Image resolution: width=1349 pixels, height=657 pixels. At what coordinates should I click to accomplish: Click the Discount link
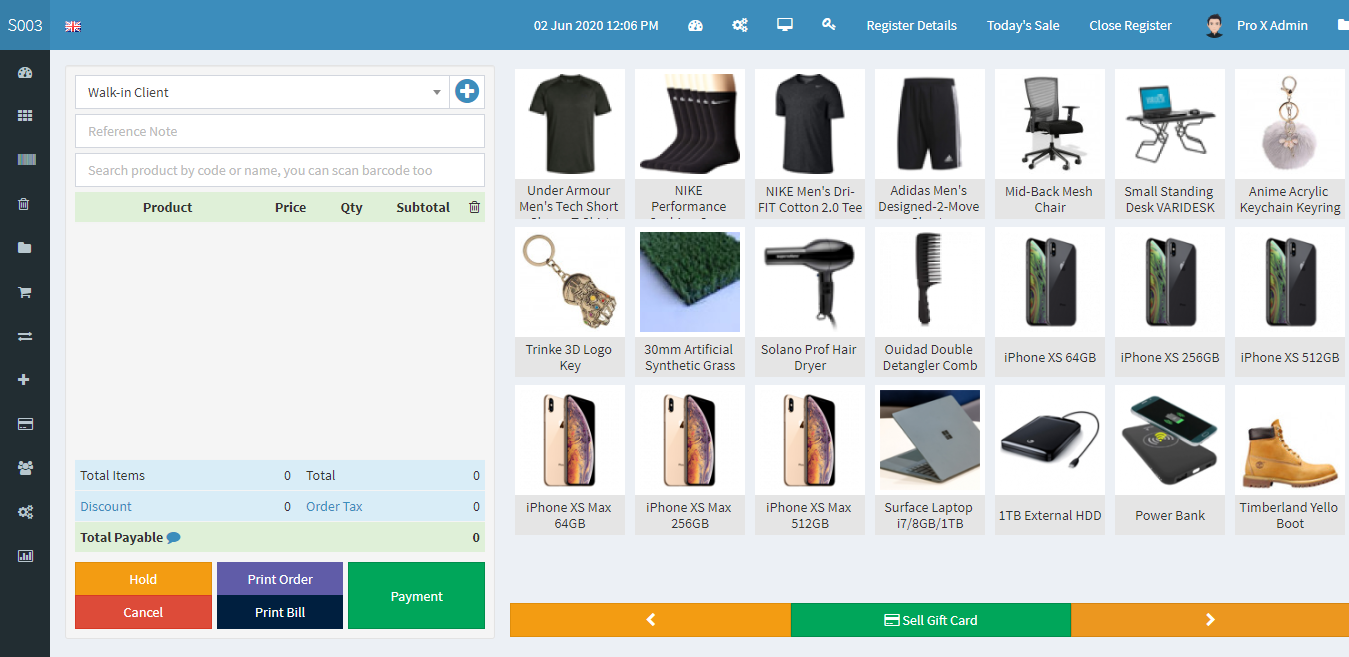point(106,506)
